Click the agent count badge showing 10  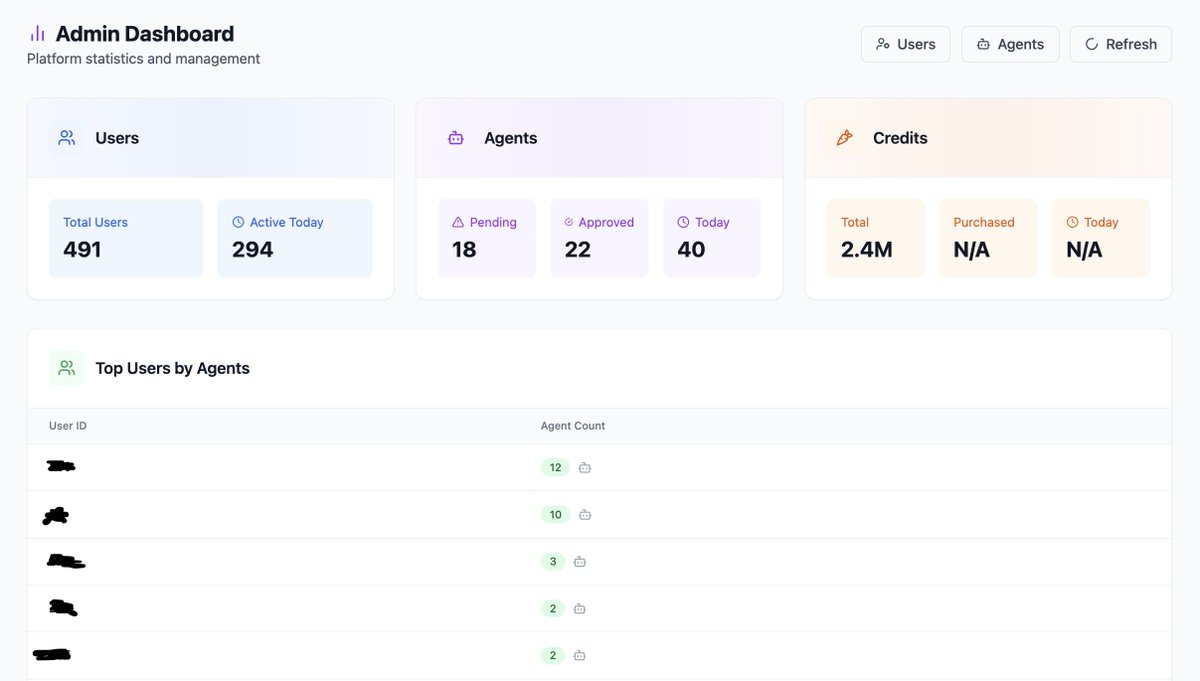point(555,515)
